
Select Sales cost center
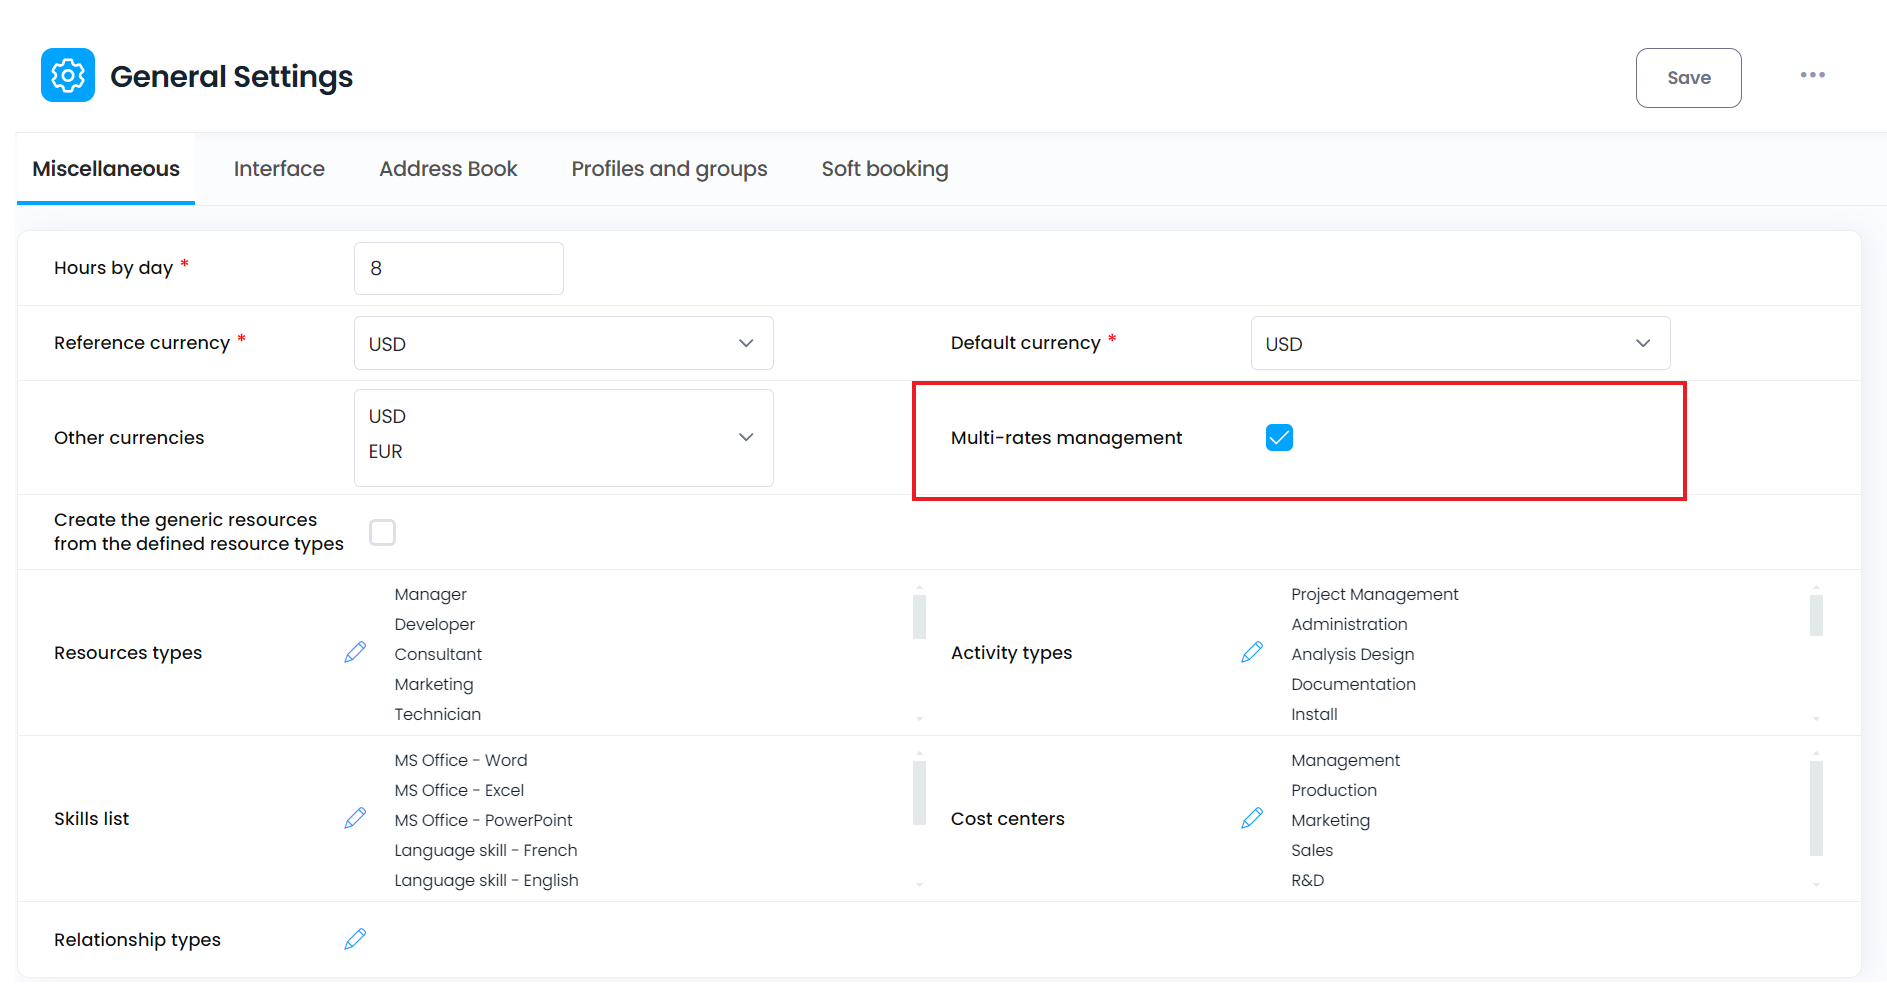pos(1312,850)
